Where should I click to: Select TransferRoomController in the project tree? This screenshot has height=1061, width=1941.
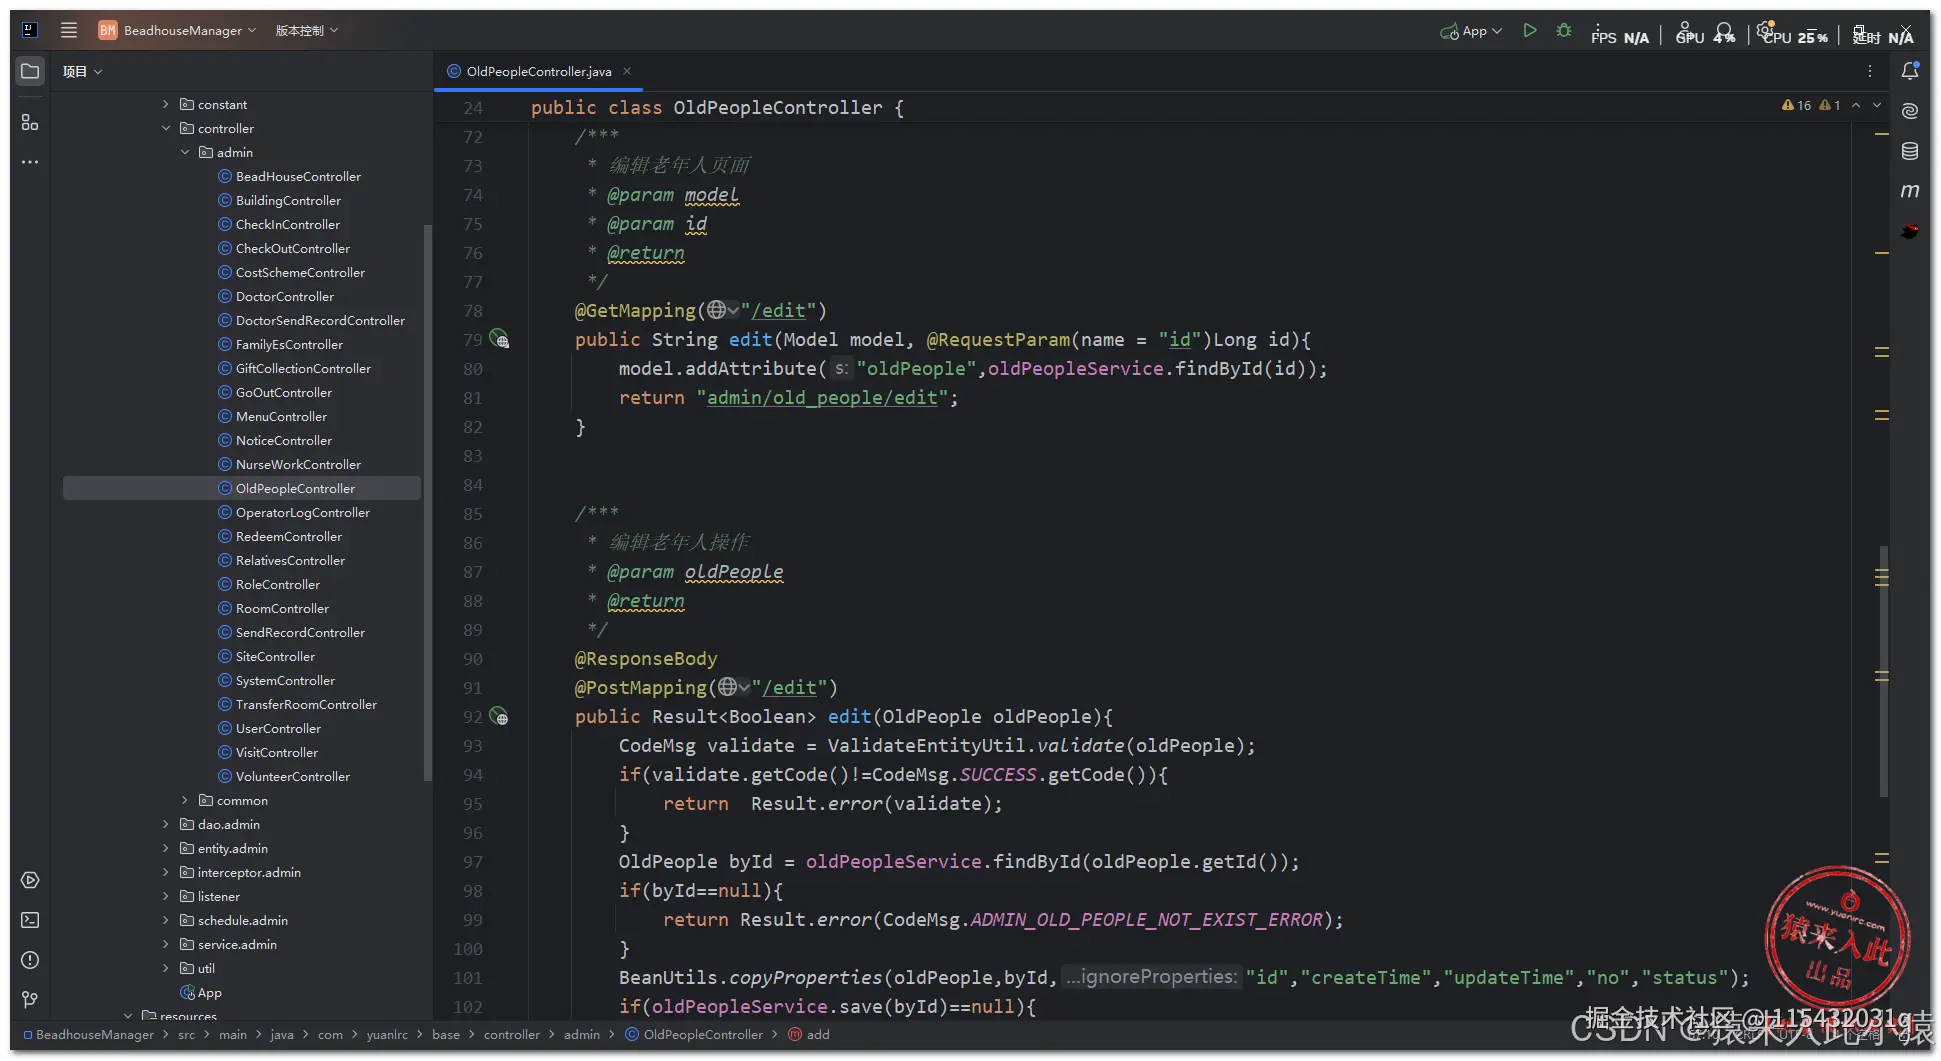pos(306,704)
